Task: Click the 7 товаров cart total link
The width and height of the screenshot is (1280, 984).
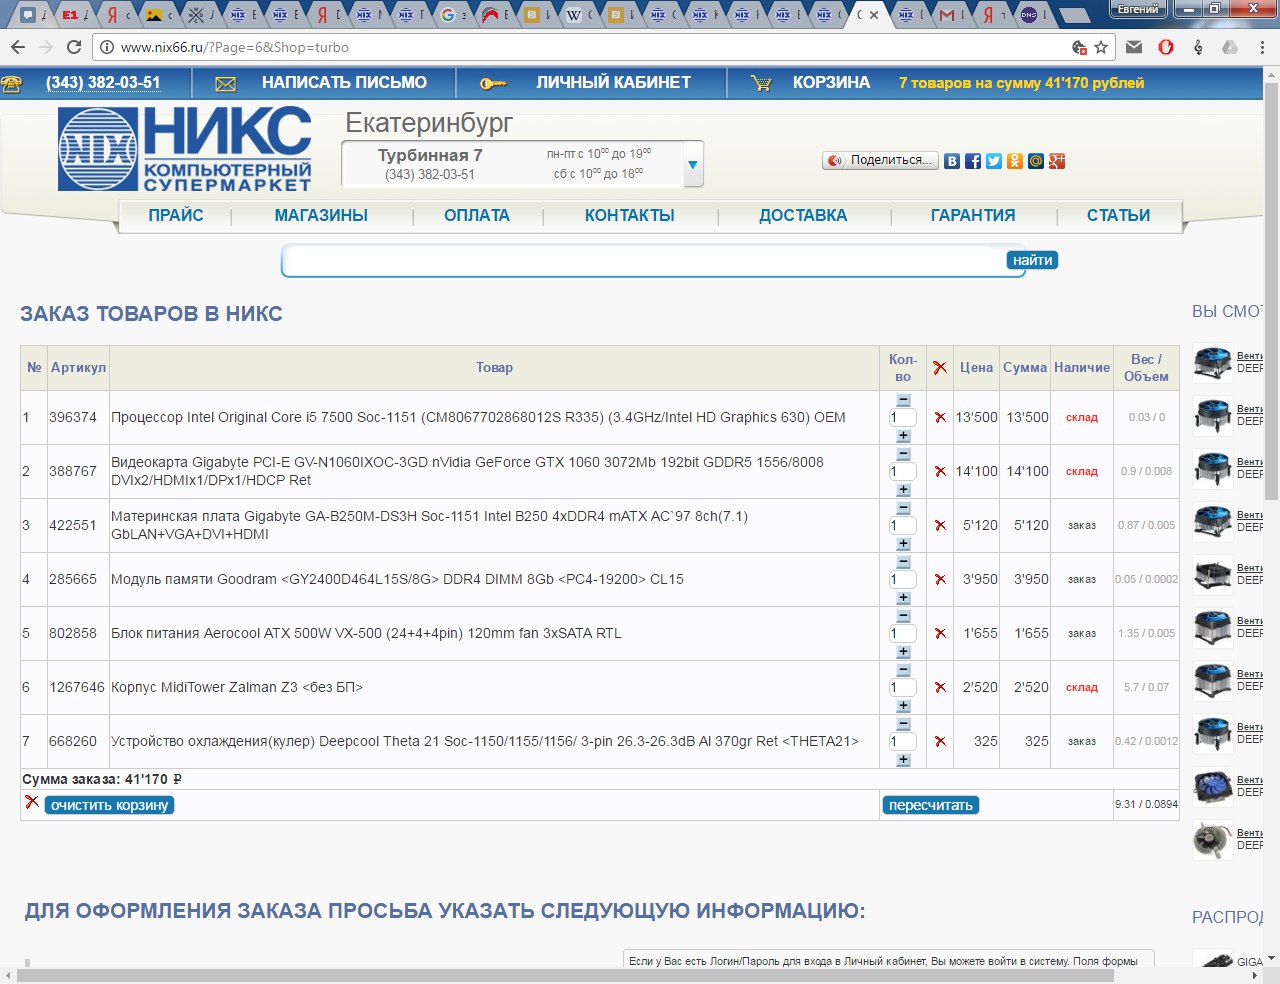Action: [1021, 83]
